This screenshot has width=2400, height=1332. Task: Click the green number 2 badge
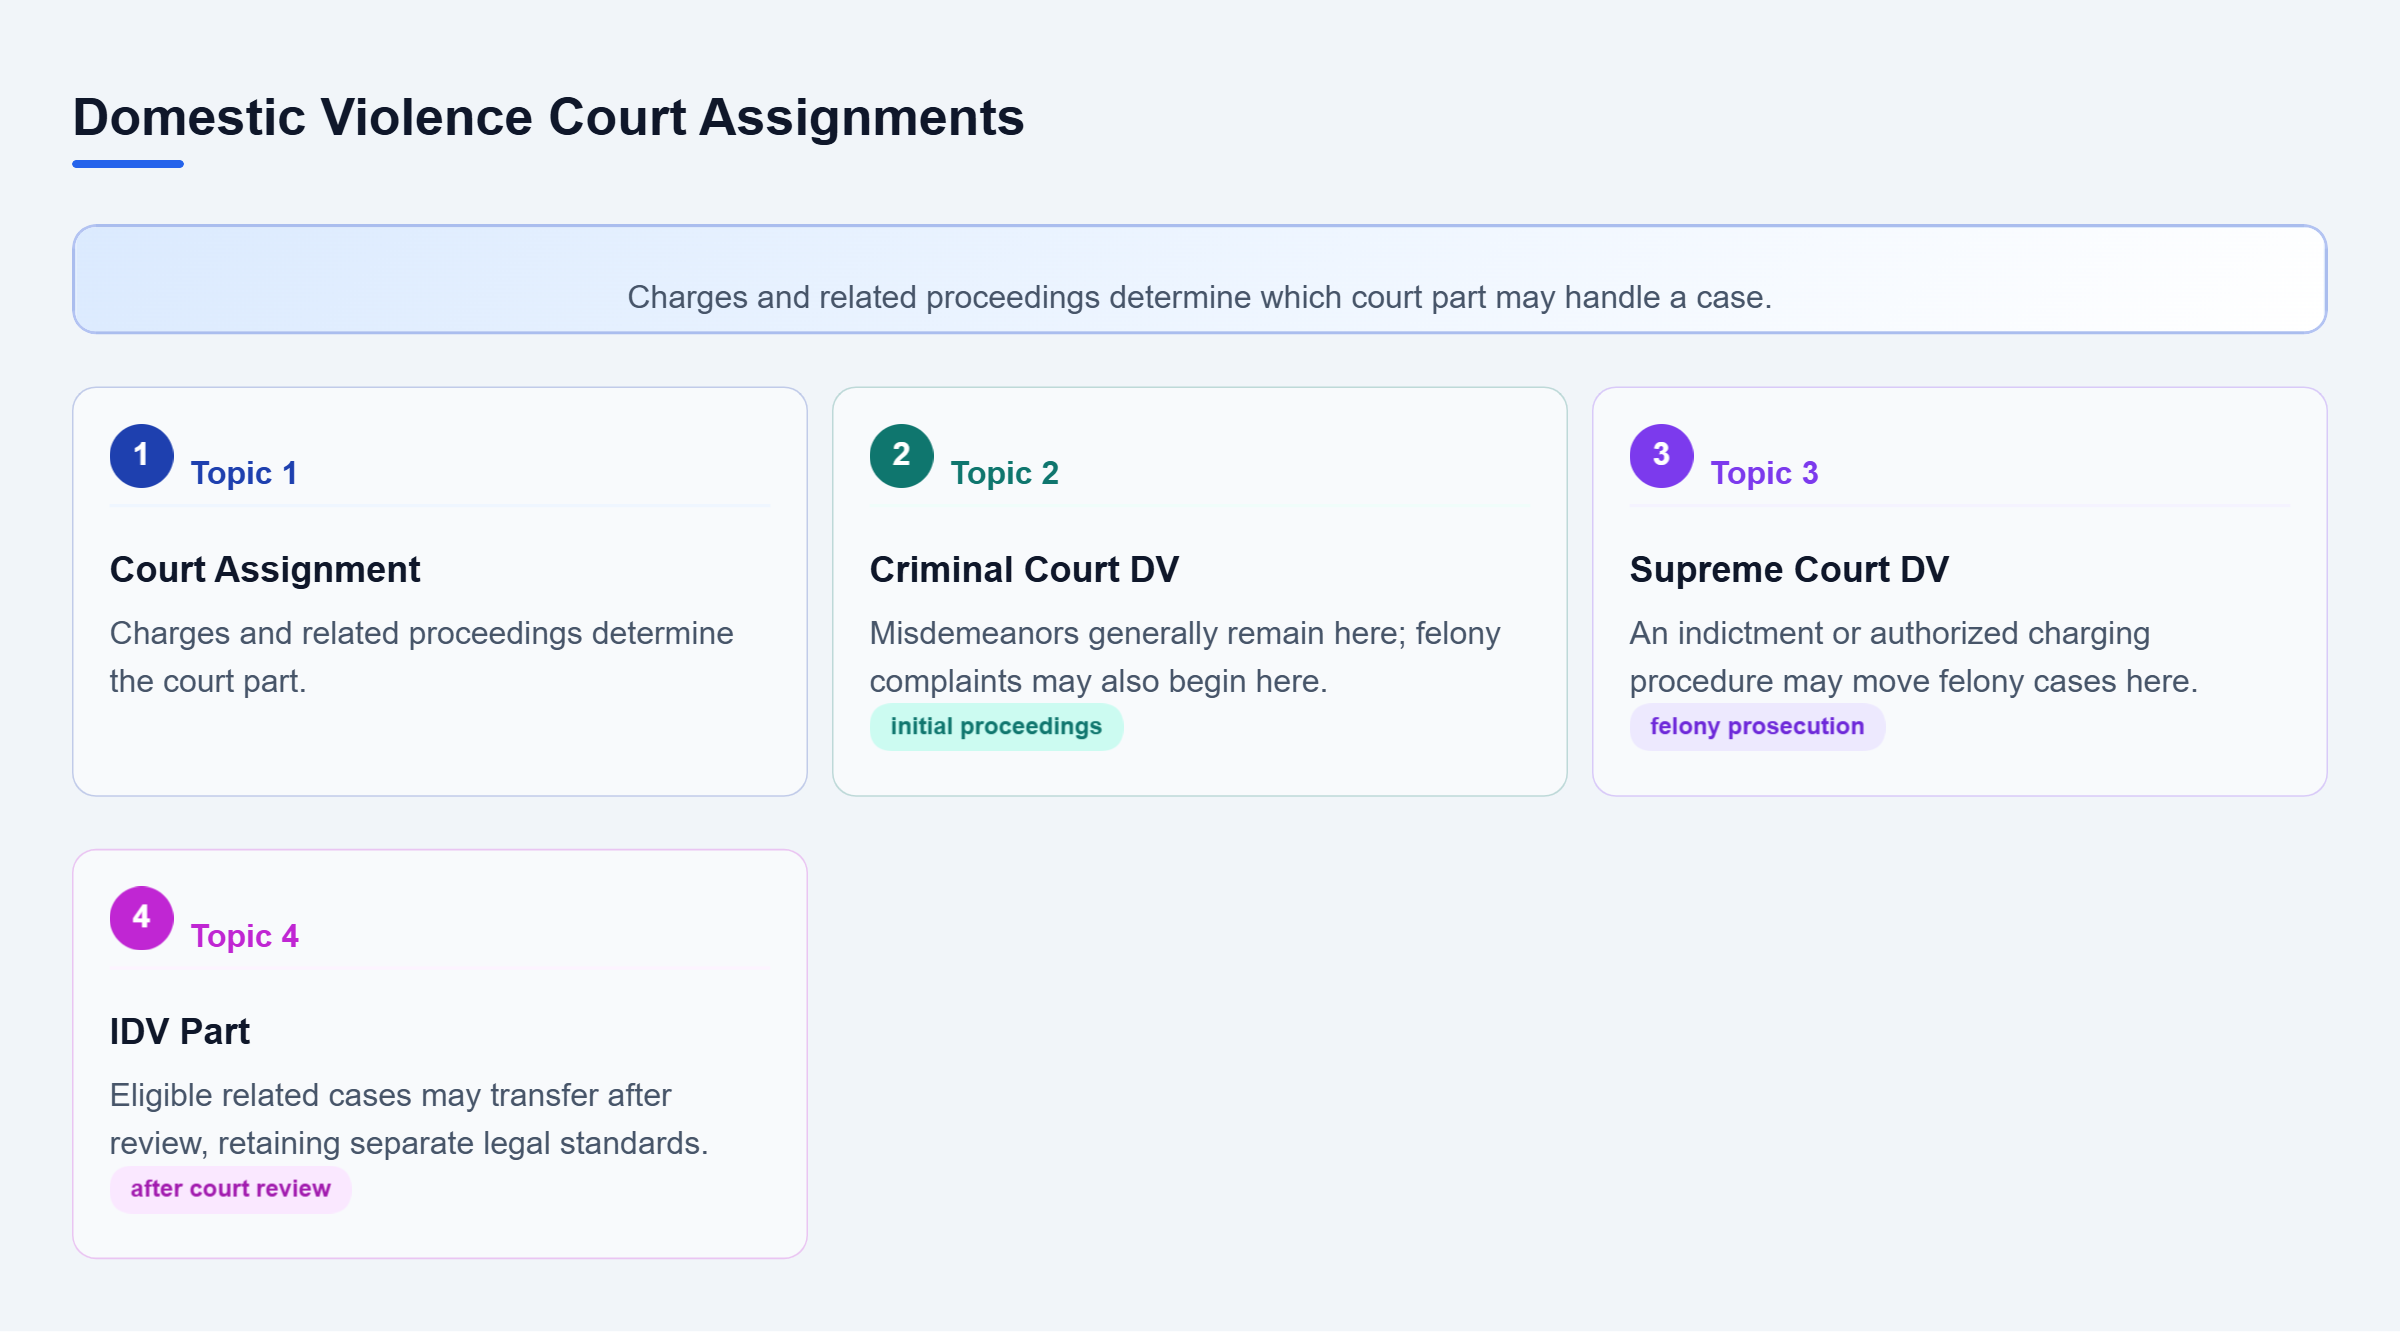pyautogui.click(x=901, y=456)
